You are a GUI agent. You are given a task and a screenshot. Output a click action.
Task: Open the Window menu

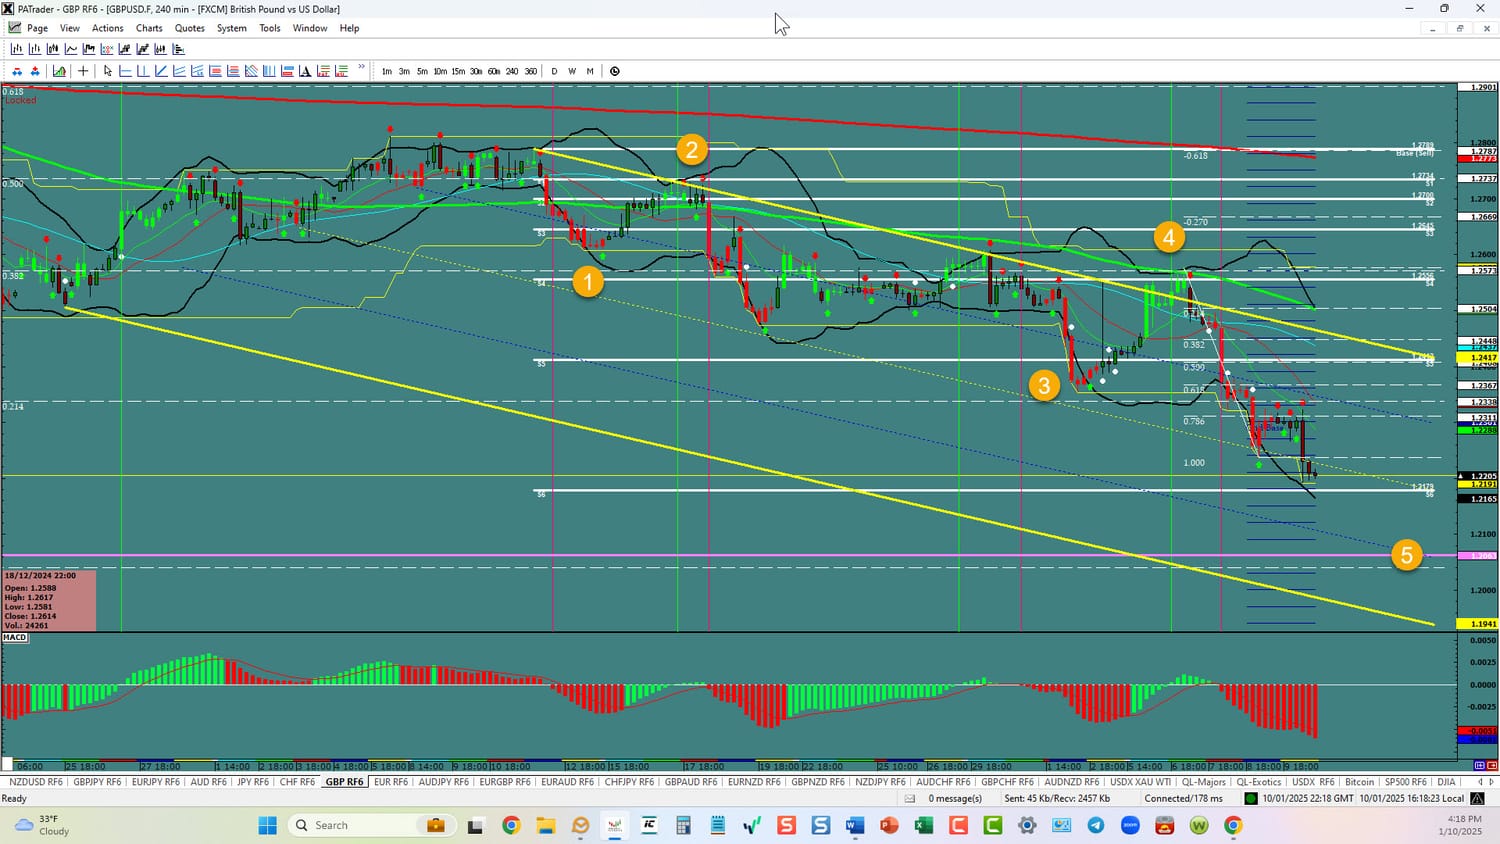[310, 28]
